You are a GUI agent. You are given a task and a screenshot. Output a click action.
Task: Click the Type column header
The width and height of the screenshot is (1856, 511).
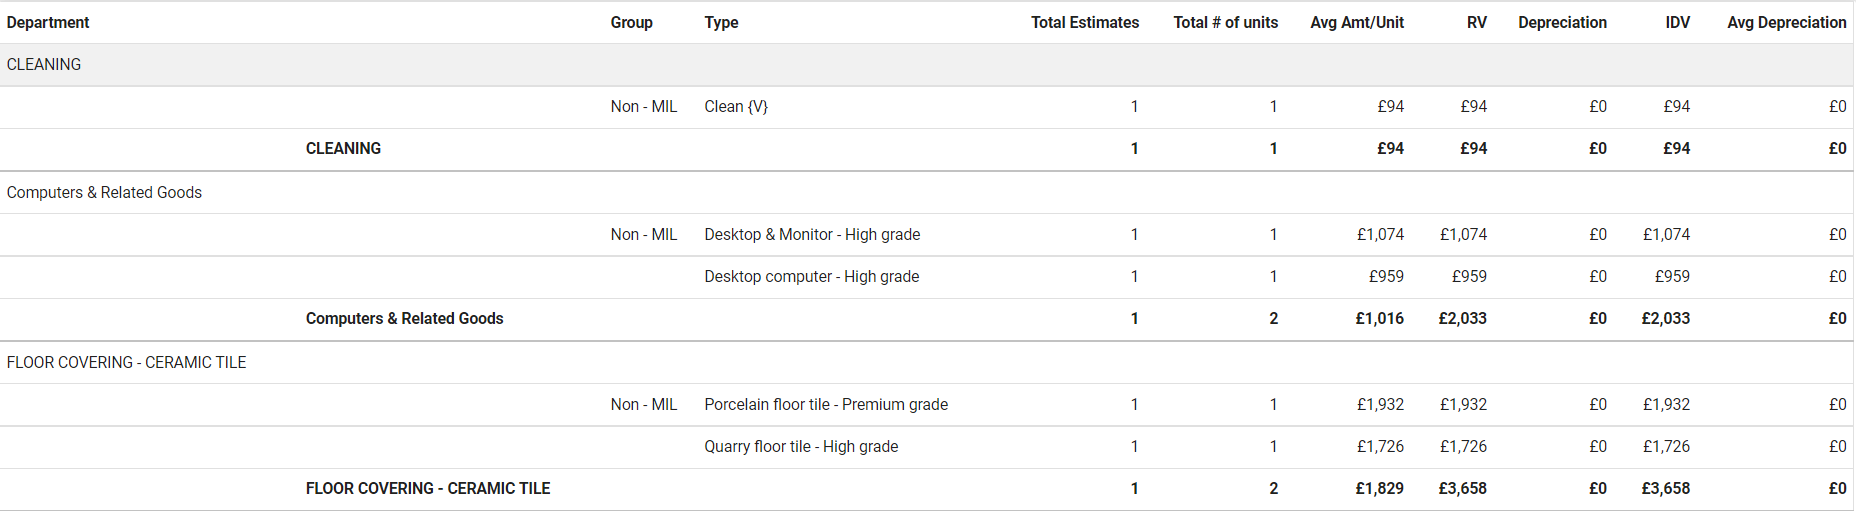pyautogui.click(x=721, y=22)
